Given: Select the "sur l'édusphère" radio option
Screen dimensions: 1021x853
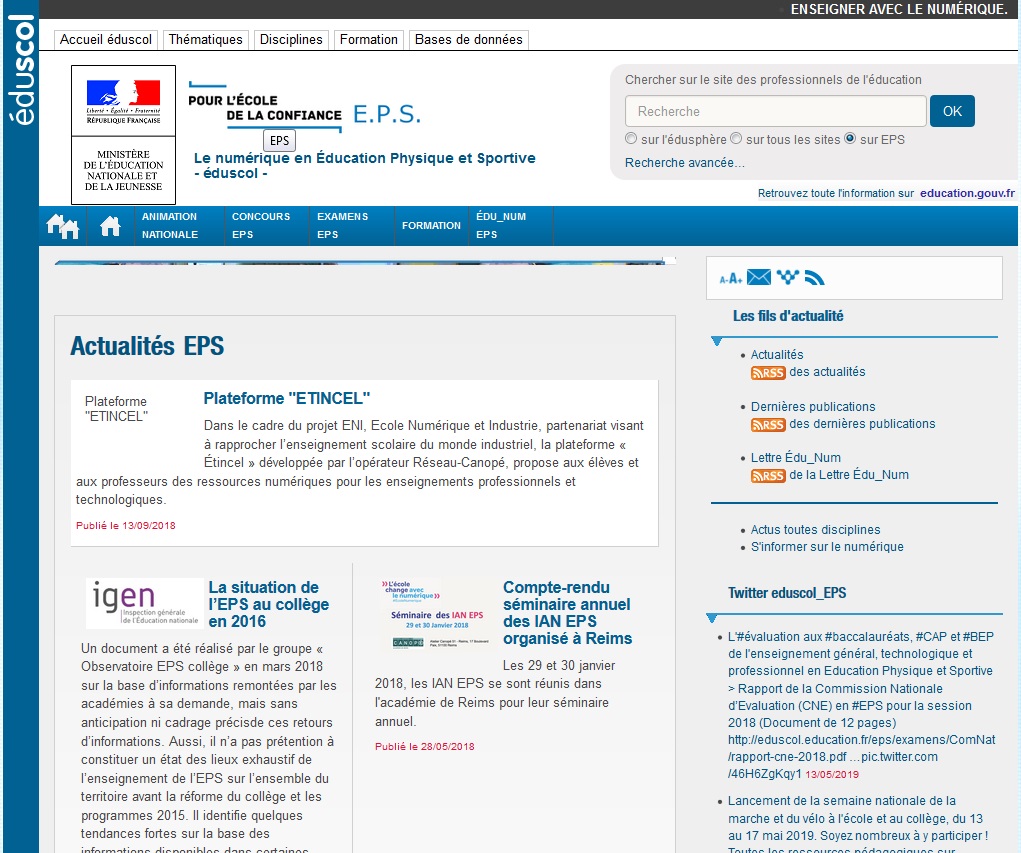Looking at the screenshot, I should click(631, 139).
